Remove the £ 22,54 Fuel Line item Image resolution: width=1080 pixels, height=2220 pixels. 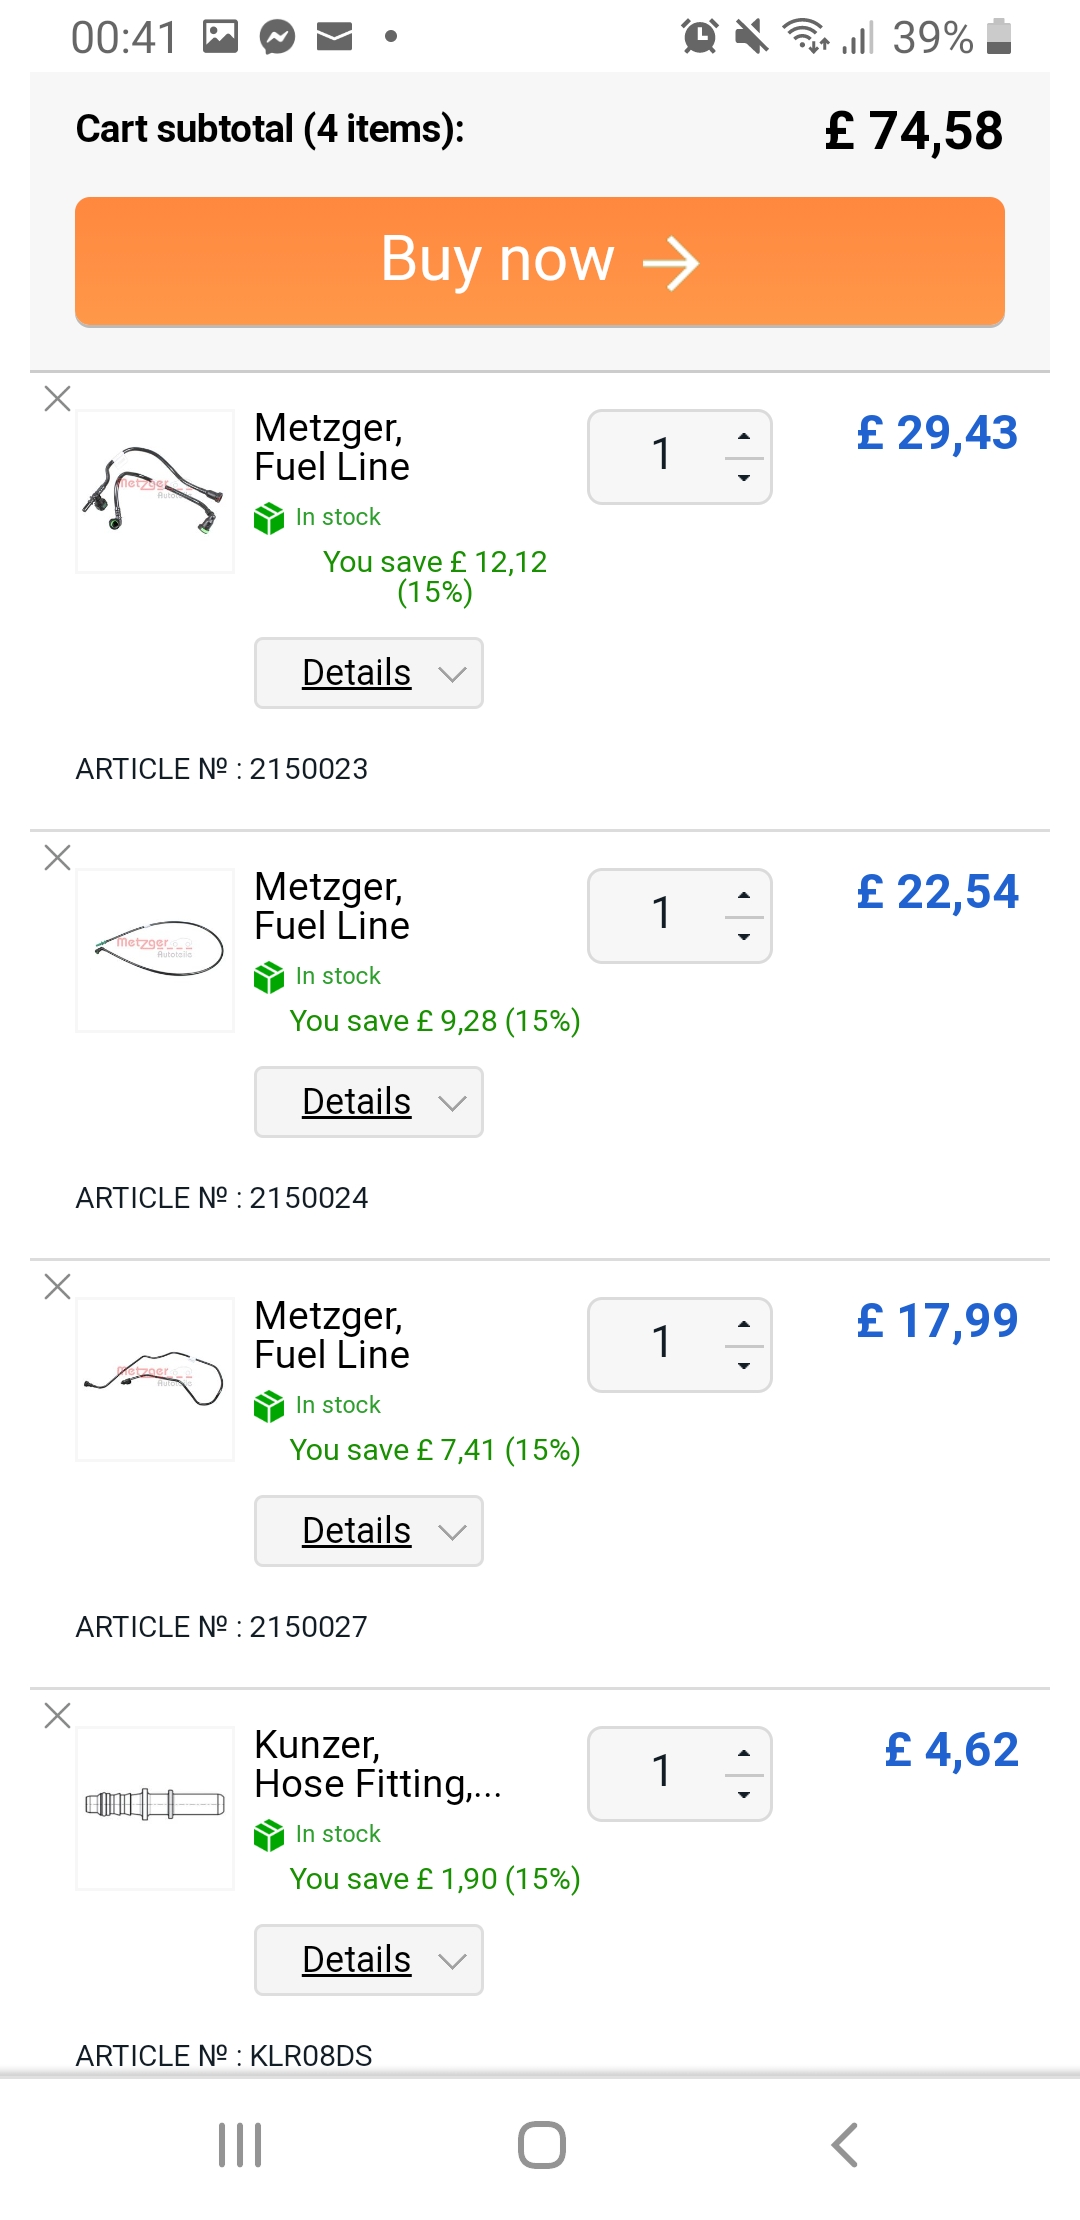[x=58, y=858]
